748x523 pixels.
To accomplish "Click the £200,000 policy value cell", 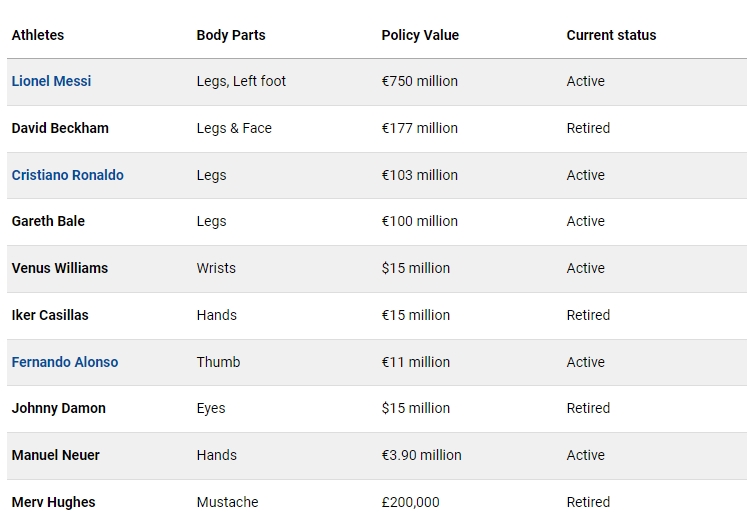I will pos(410,502).
